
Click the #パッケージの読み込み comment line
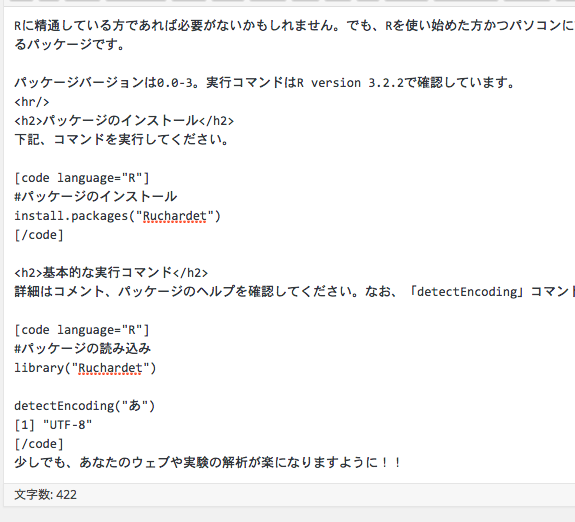click(83, 348)
